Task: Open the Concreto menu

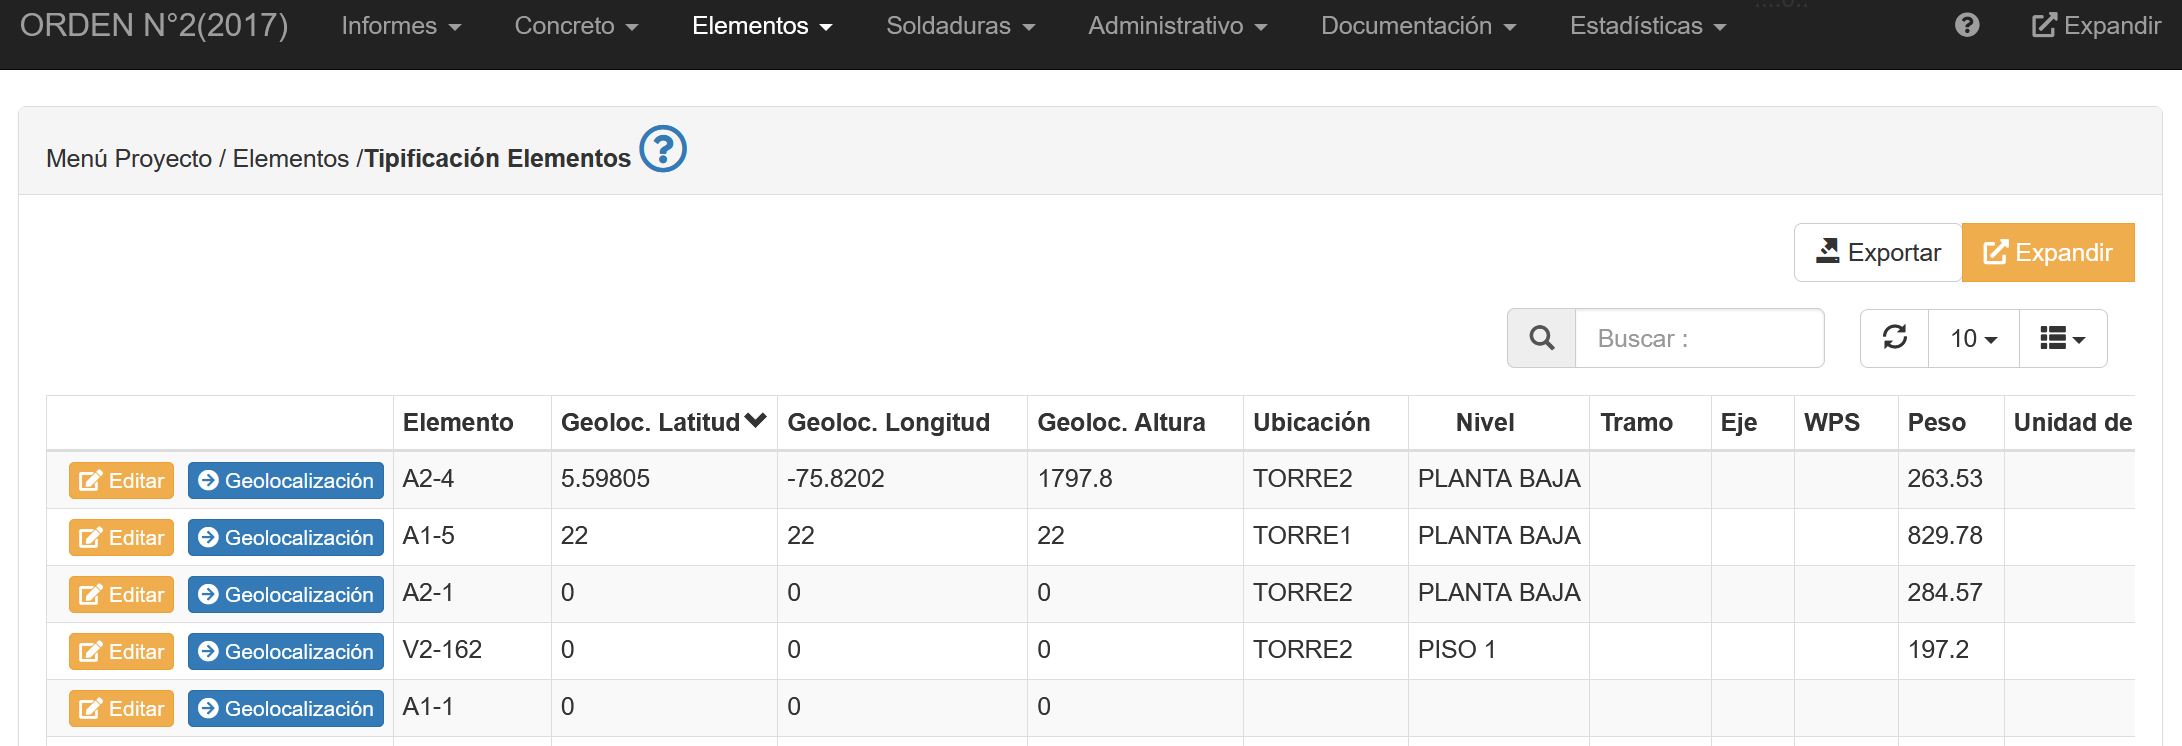Action: point(576,26)
